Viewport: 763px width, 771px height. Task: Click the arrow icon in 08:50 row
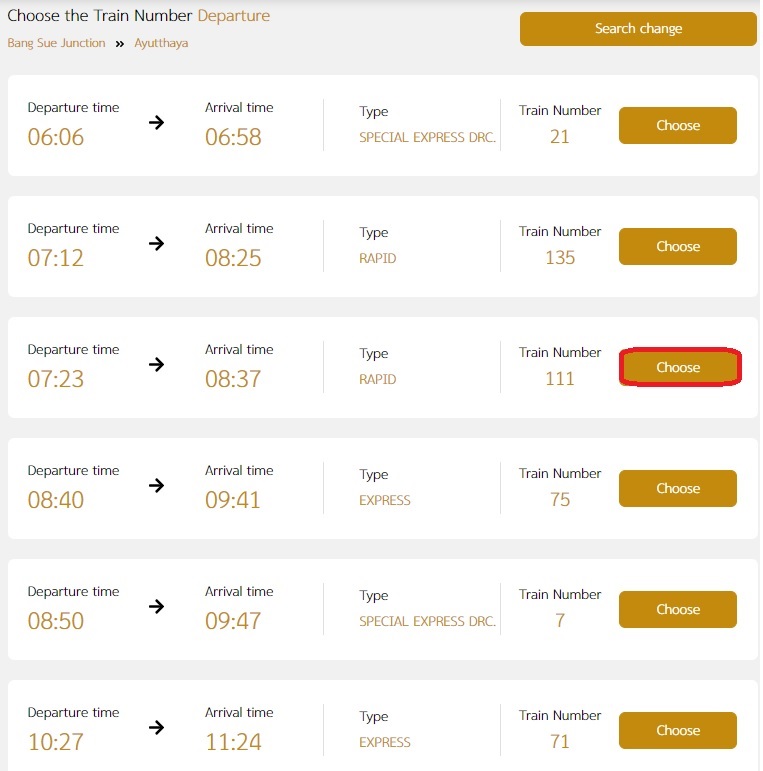156,606
